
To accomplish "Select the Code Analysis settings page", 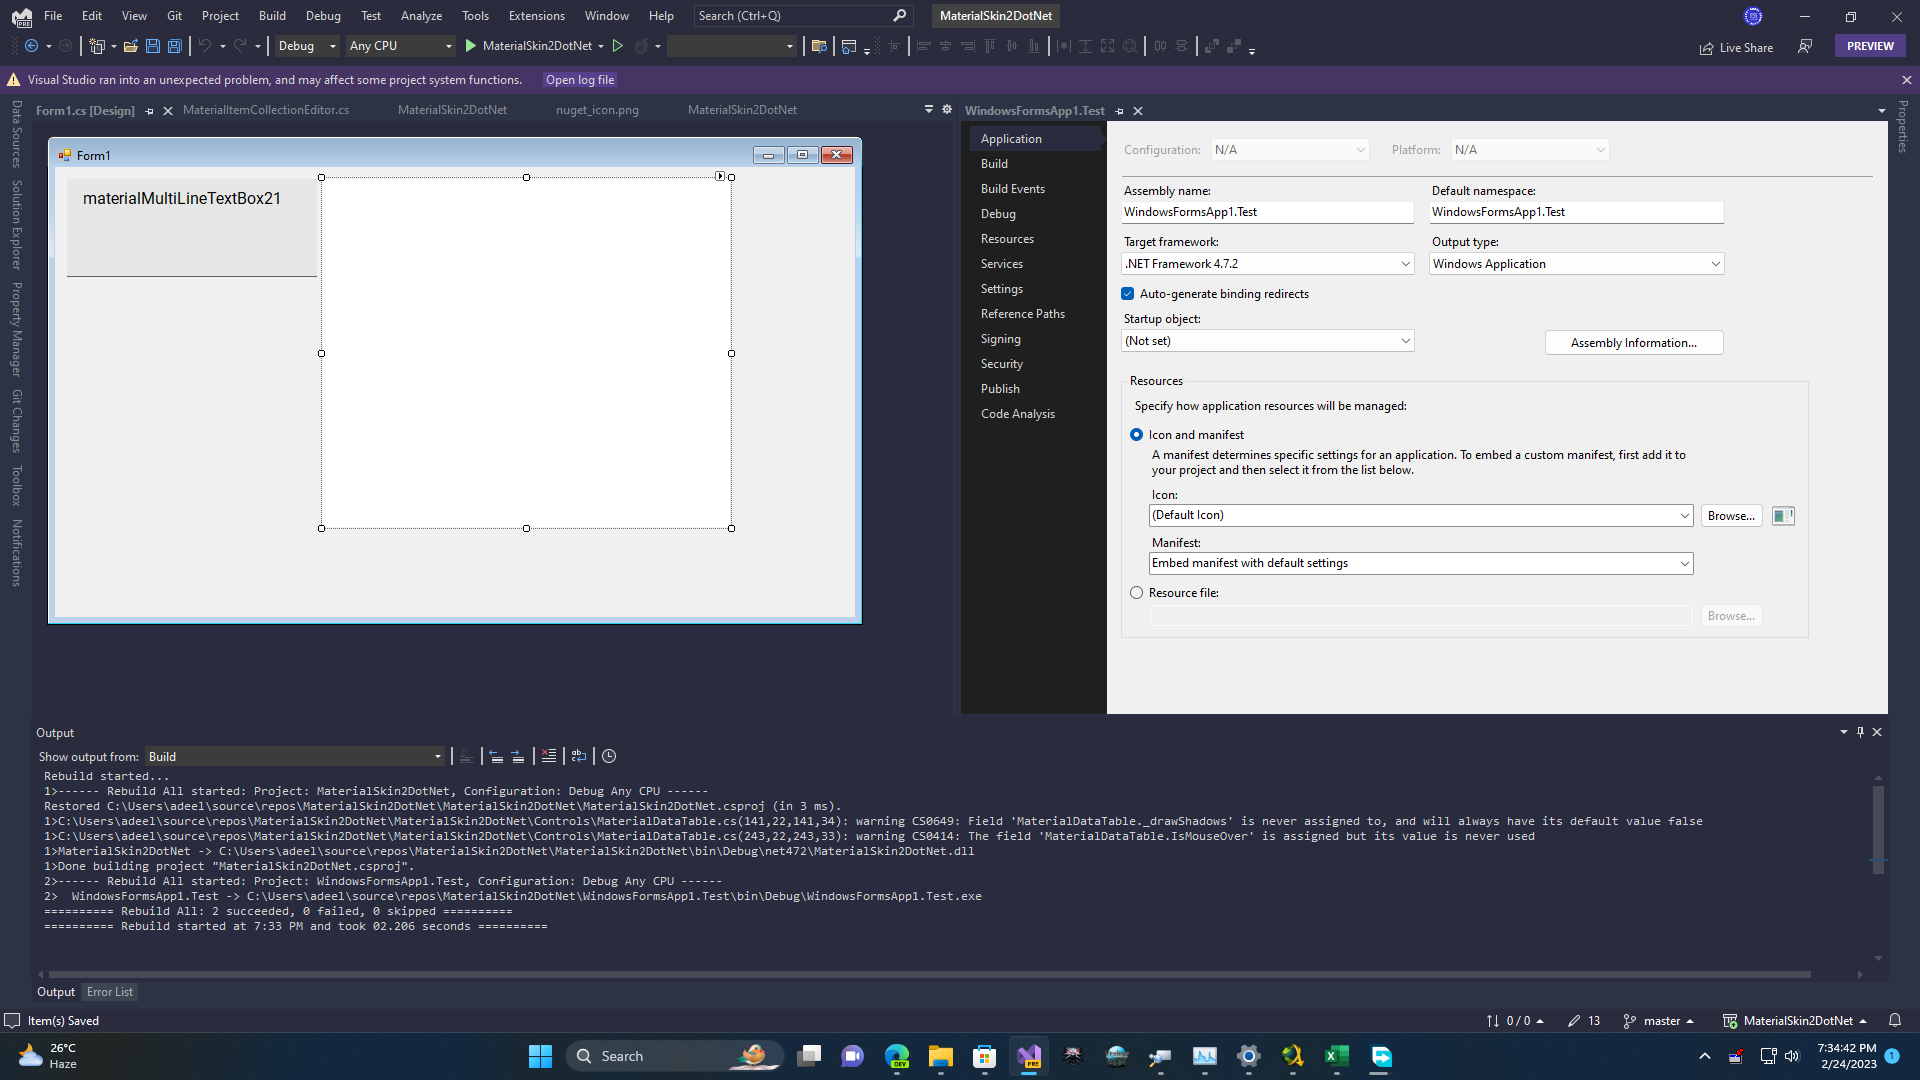I will (x=1017, y=413).
